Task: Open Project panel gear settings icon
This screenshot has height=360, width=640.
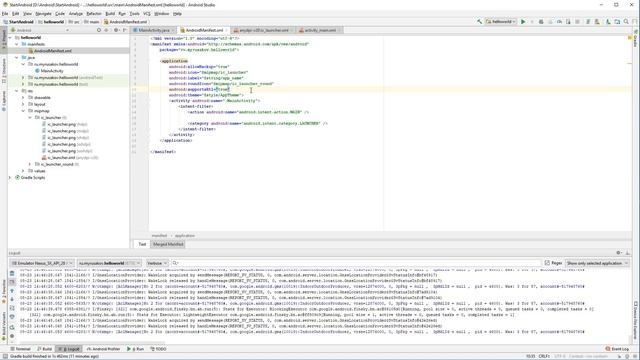Action: coord(116,30)
